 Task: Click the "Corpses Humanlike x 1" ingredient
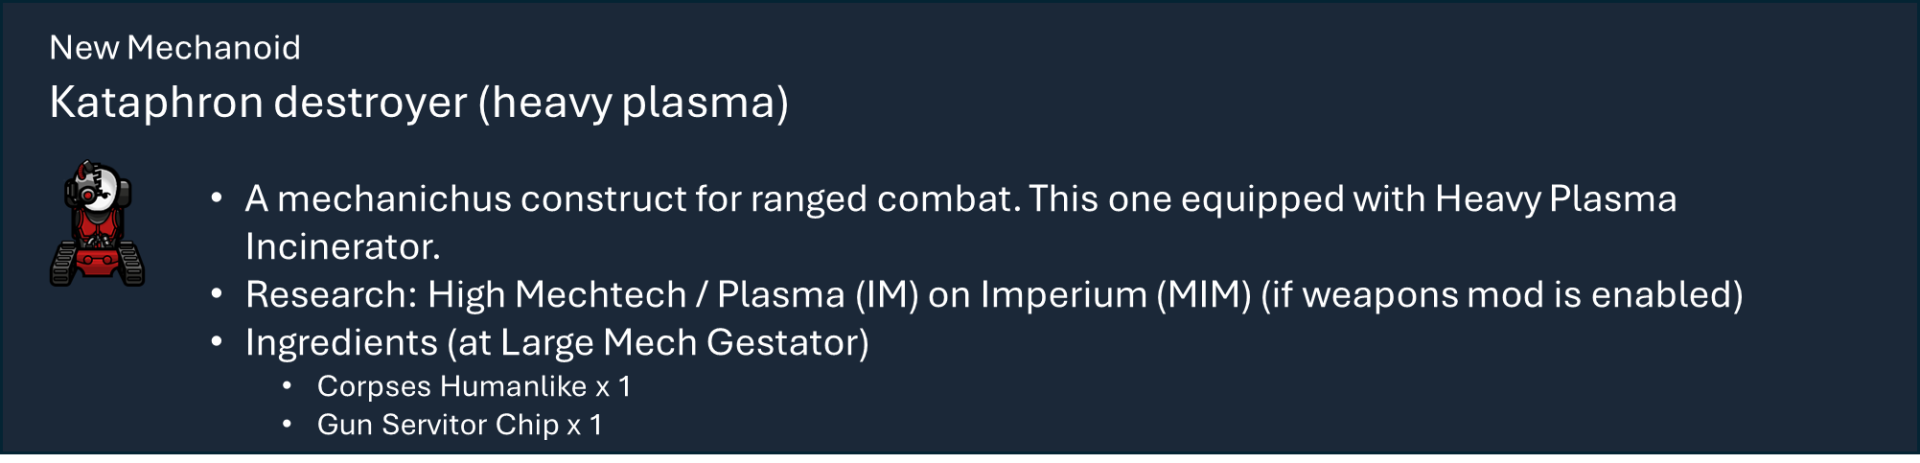click(473, 387)
